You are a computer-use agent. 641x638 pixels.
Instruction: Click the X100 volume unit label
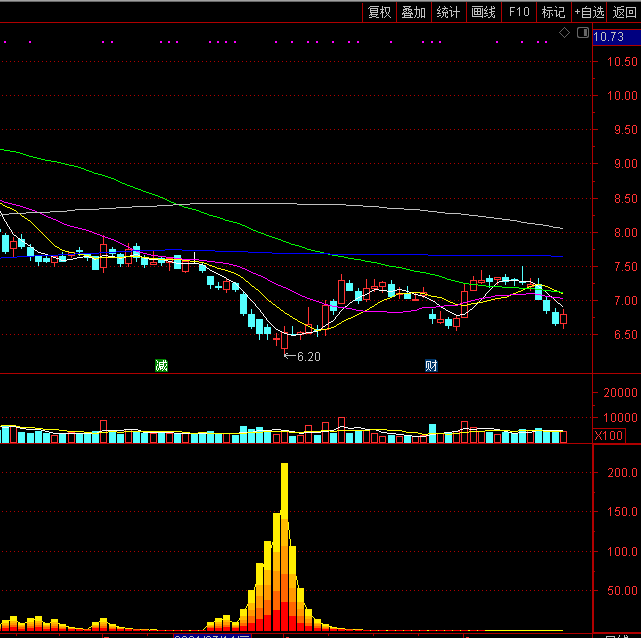pyautogui.click(x=609, y=436)
